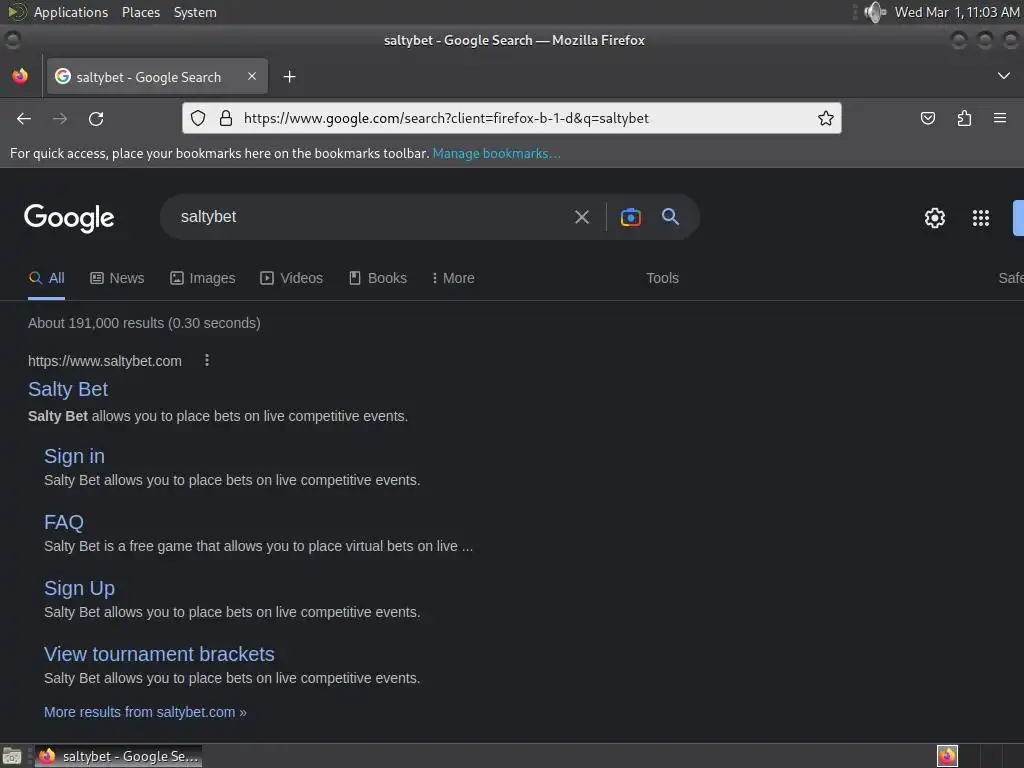
Task: Open the Places menu
Action: (x=141, y=12)
